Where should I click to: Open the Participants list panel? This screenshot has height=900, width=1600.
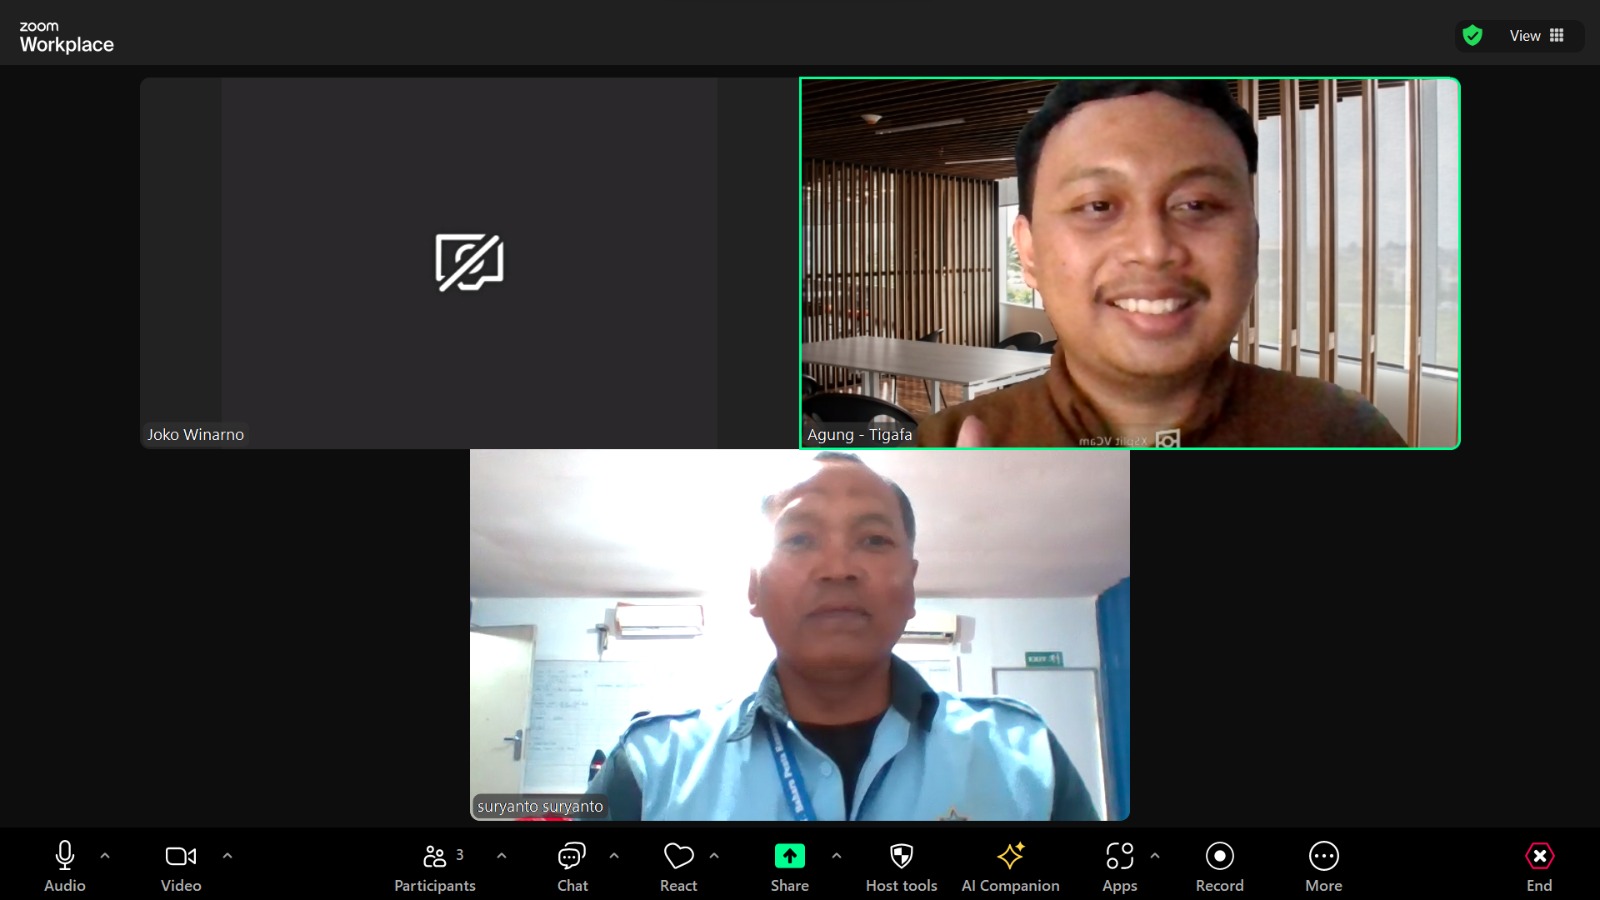pos(435,856)
